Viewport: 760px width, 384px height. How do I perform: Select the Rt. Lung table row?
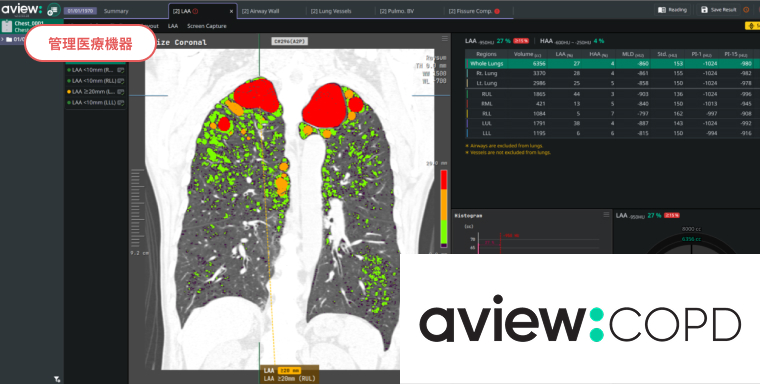pos(612,73)
